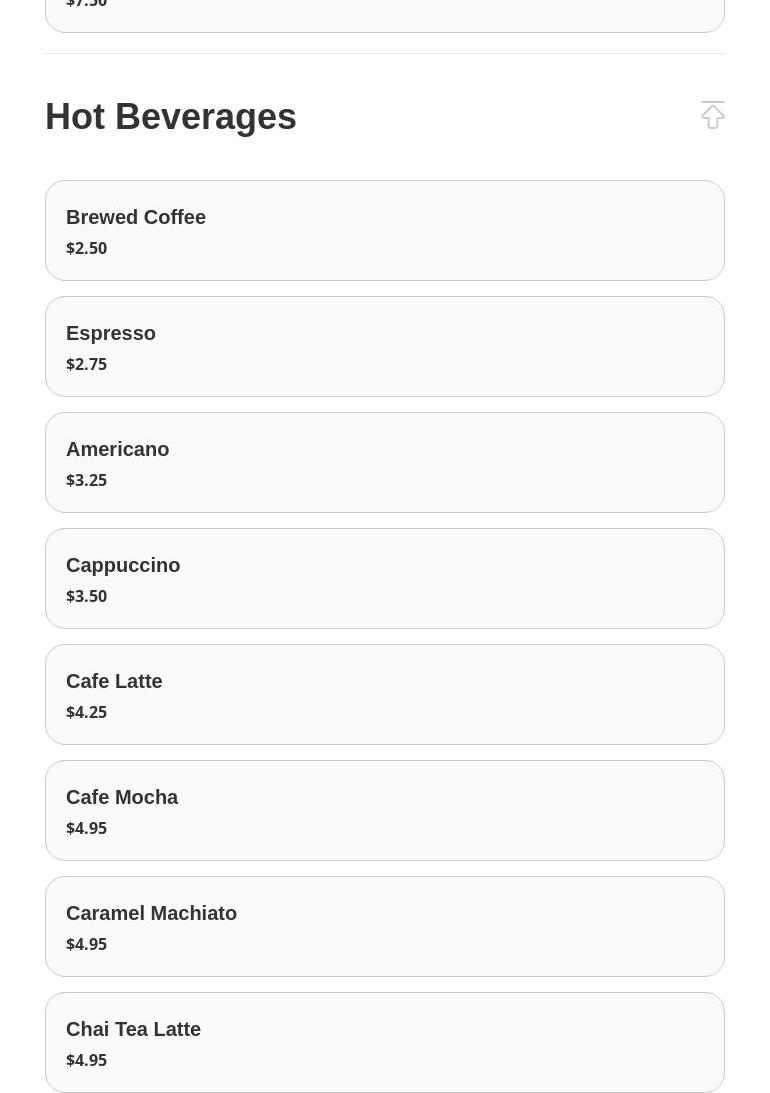Click the Chai Tea Latte $4.95 price
The height and width of the screenshot is (1093, 770).
pos(87,1060)
